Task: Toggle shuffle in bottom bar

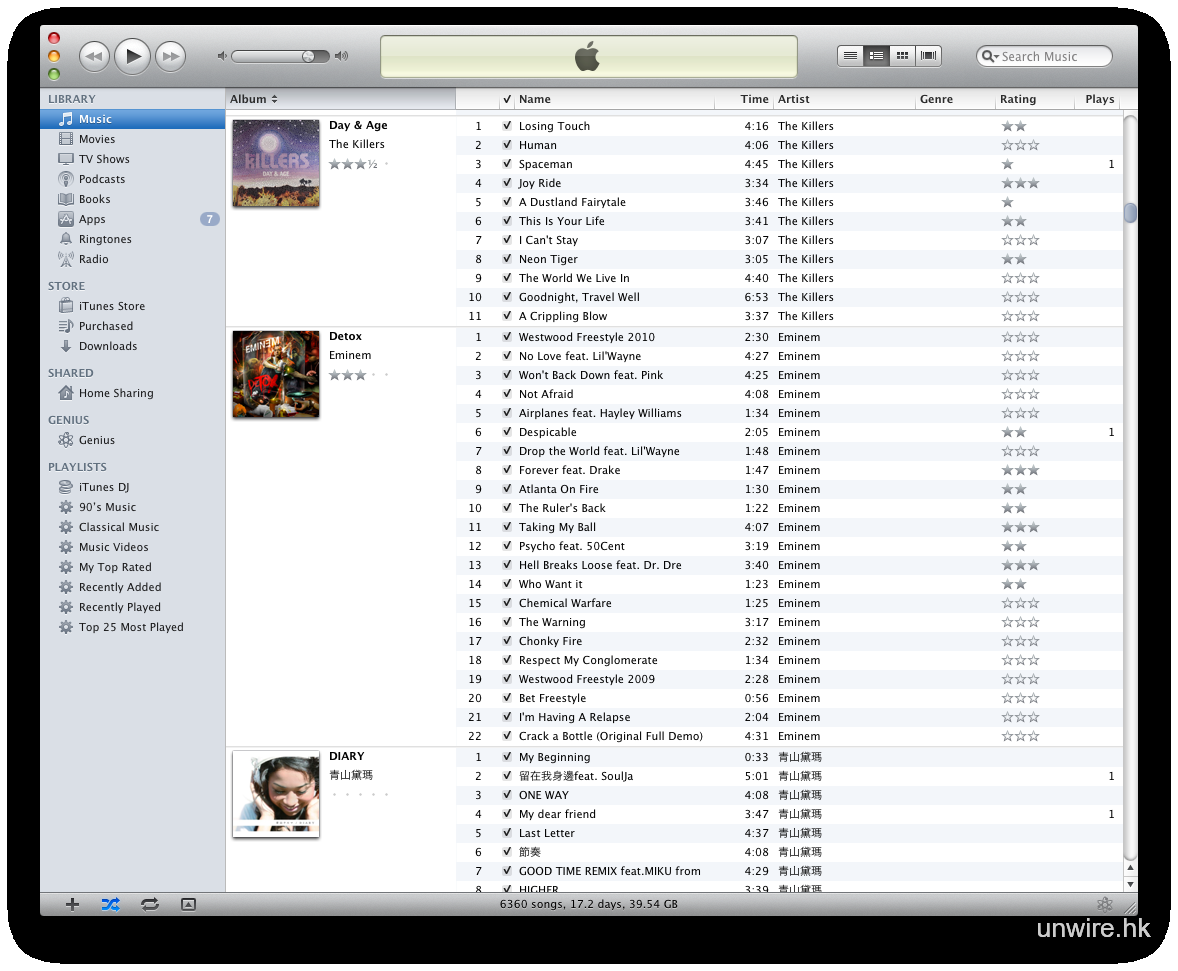Action: [x=110, y=904]
